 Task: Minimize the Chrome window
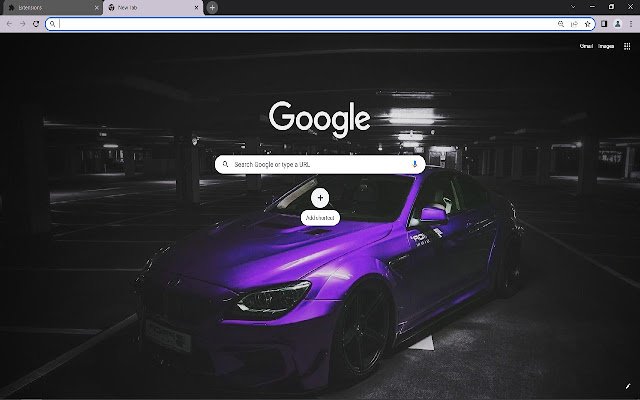coord(592,7)
